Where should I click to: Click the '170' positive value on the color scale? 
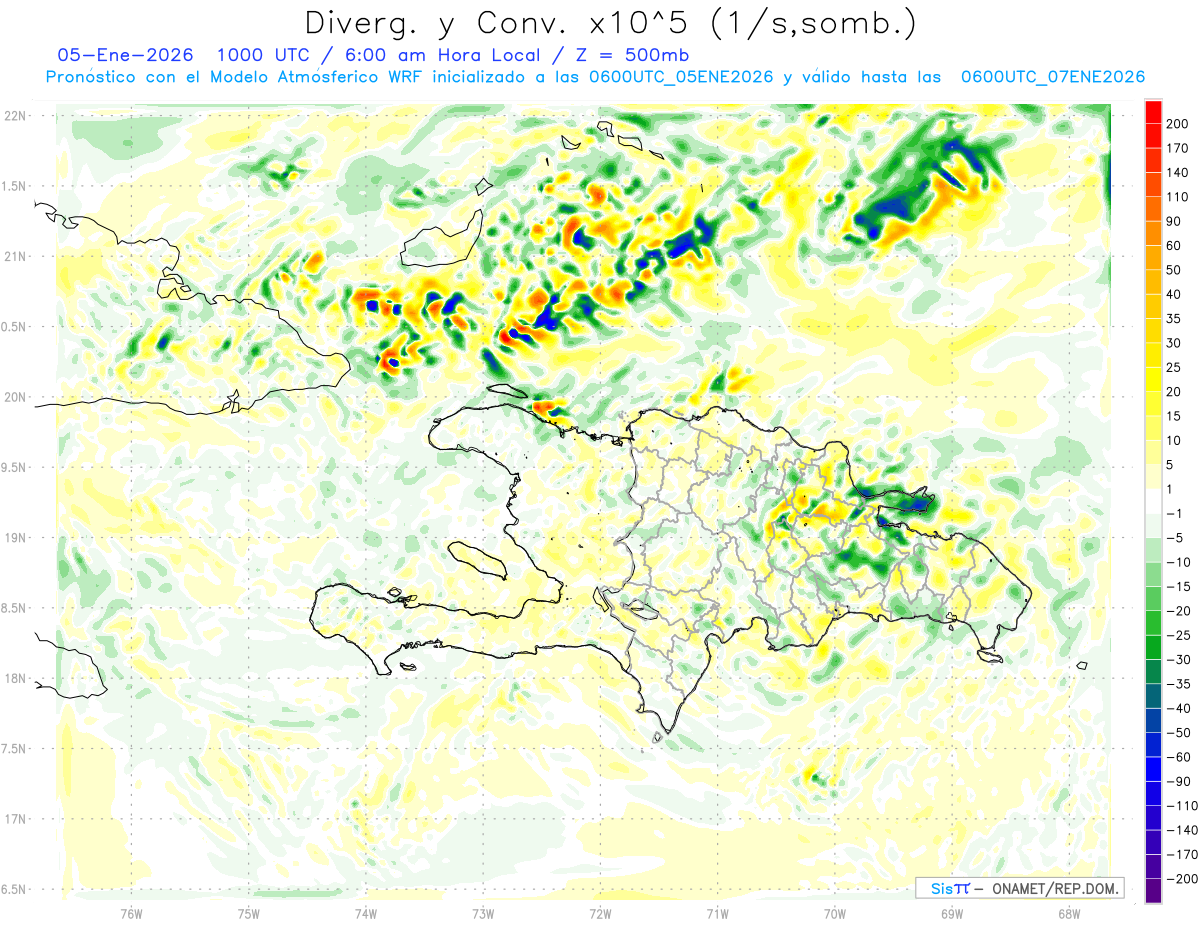pos(1179,149)
